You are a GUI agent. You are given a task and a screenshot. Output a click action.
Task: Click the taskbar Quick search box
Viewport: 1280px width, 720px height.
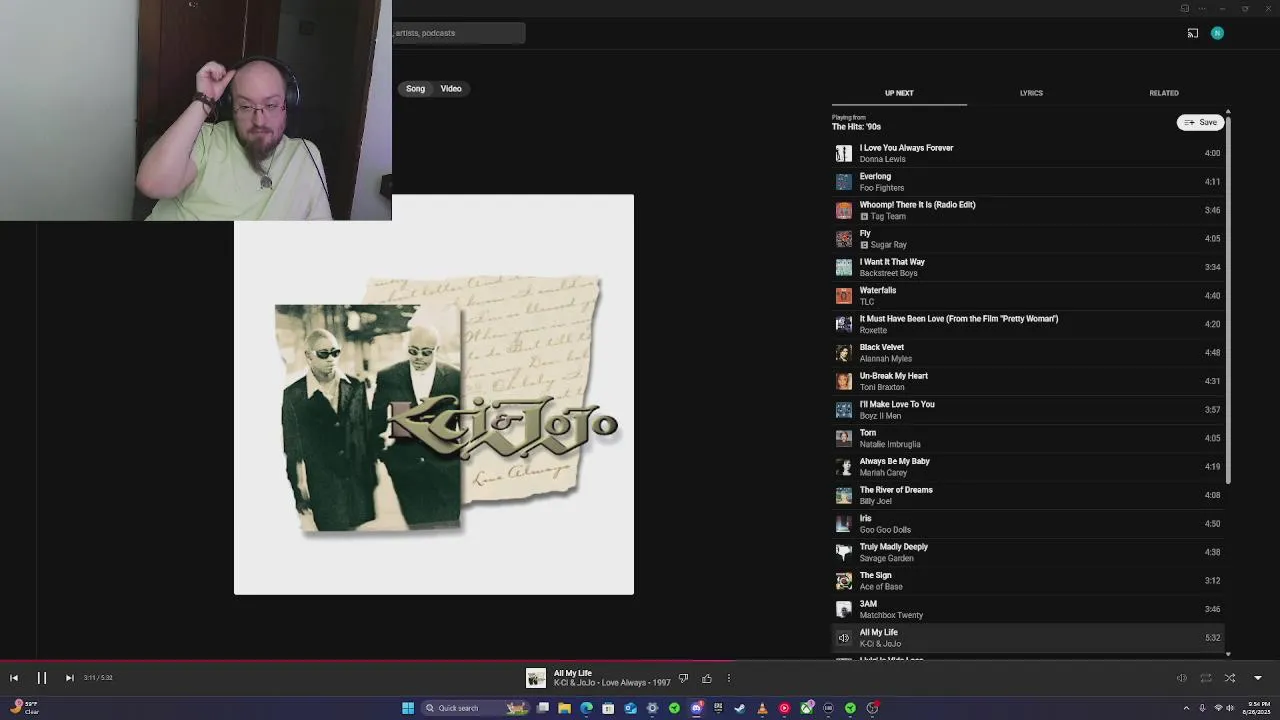tap(475, 708)
